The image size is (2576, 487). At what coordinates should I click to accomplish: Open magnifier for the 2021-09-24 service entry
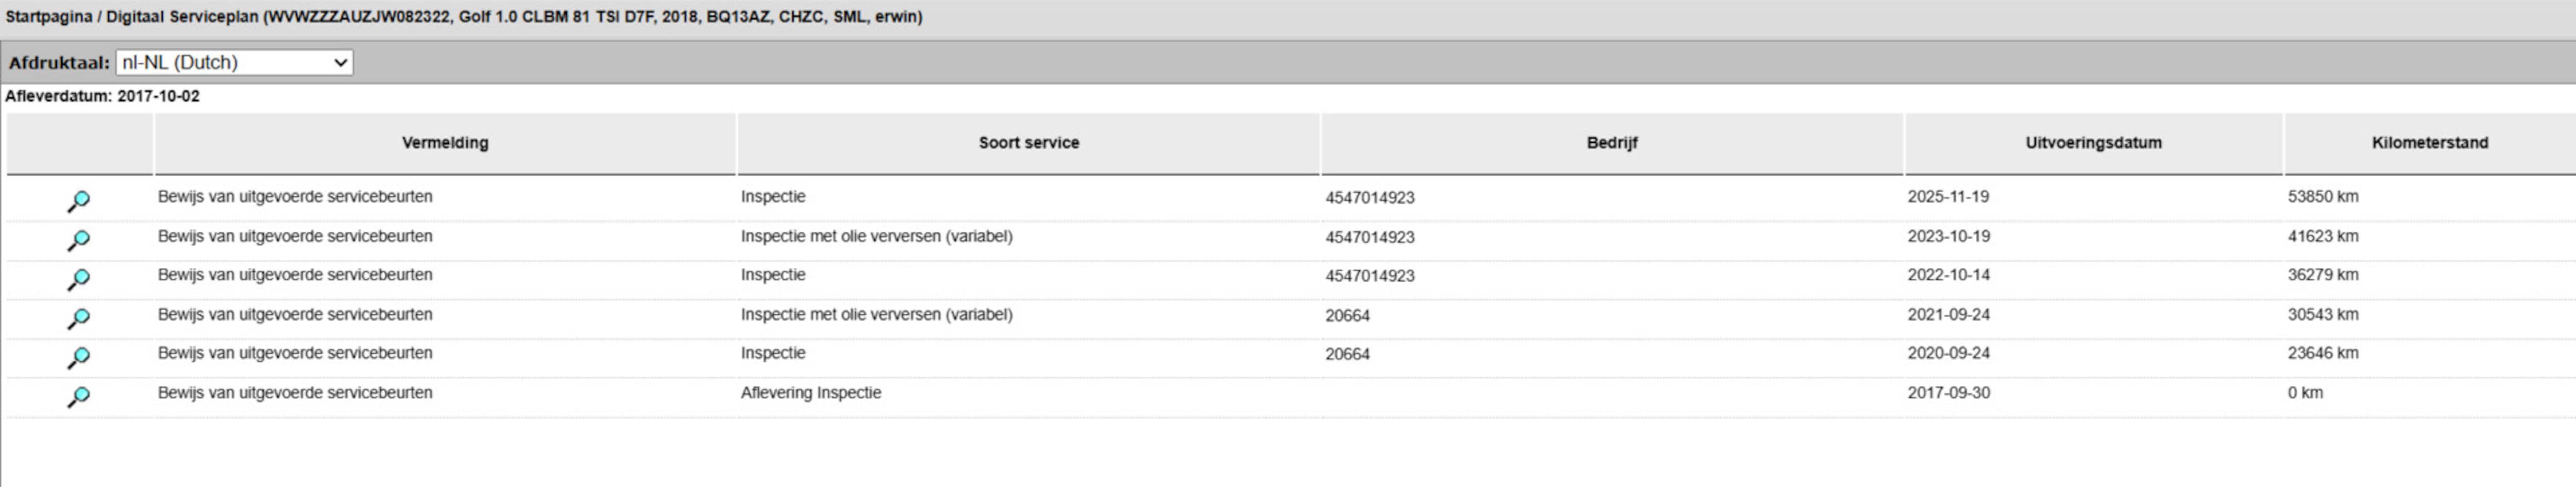(x=78, y=318)
